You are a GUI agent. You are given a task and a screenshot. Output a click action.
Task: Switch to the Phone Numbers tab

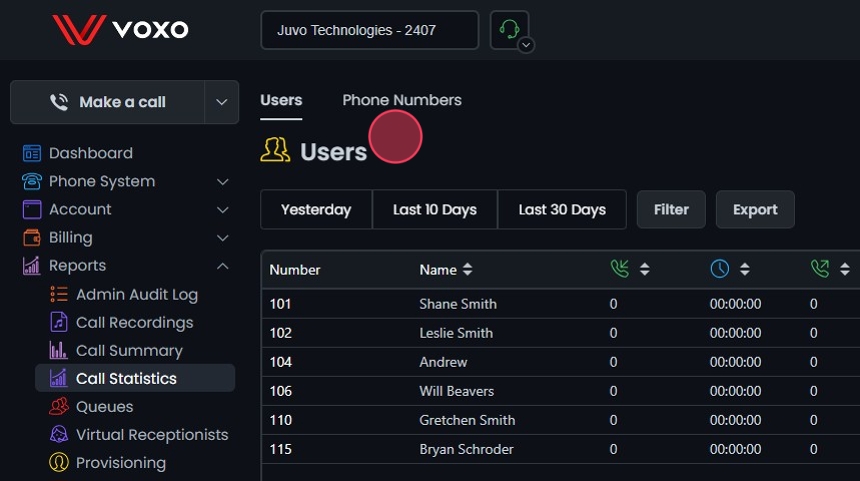point(402,100)
